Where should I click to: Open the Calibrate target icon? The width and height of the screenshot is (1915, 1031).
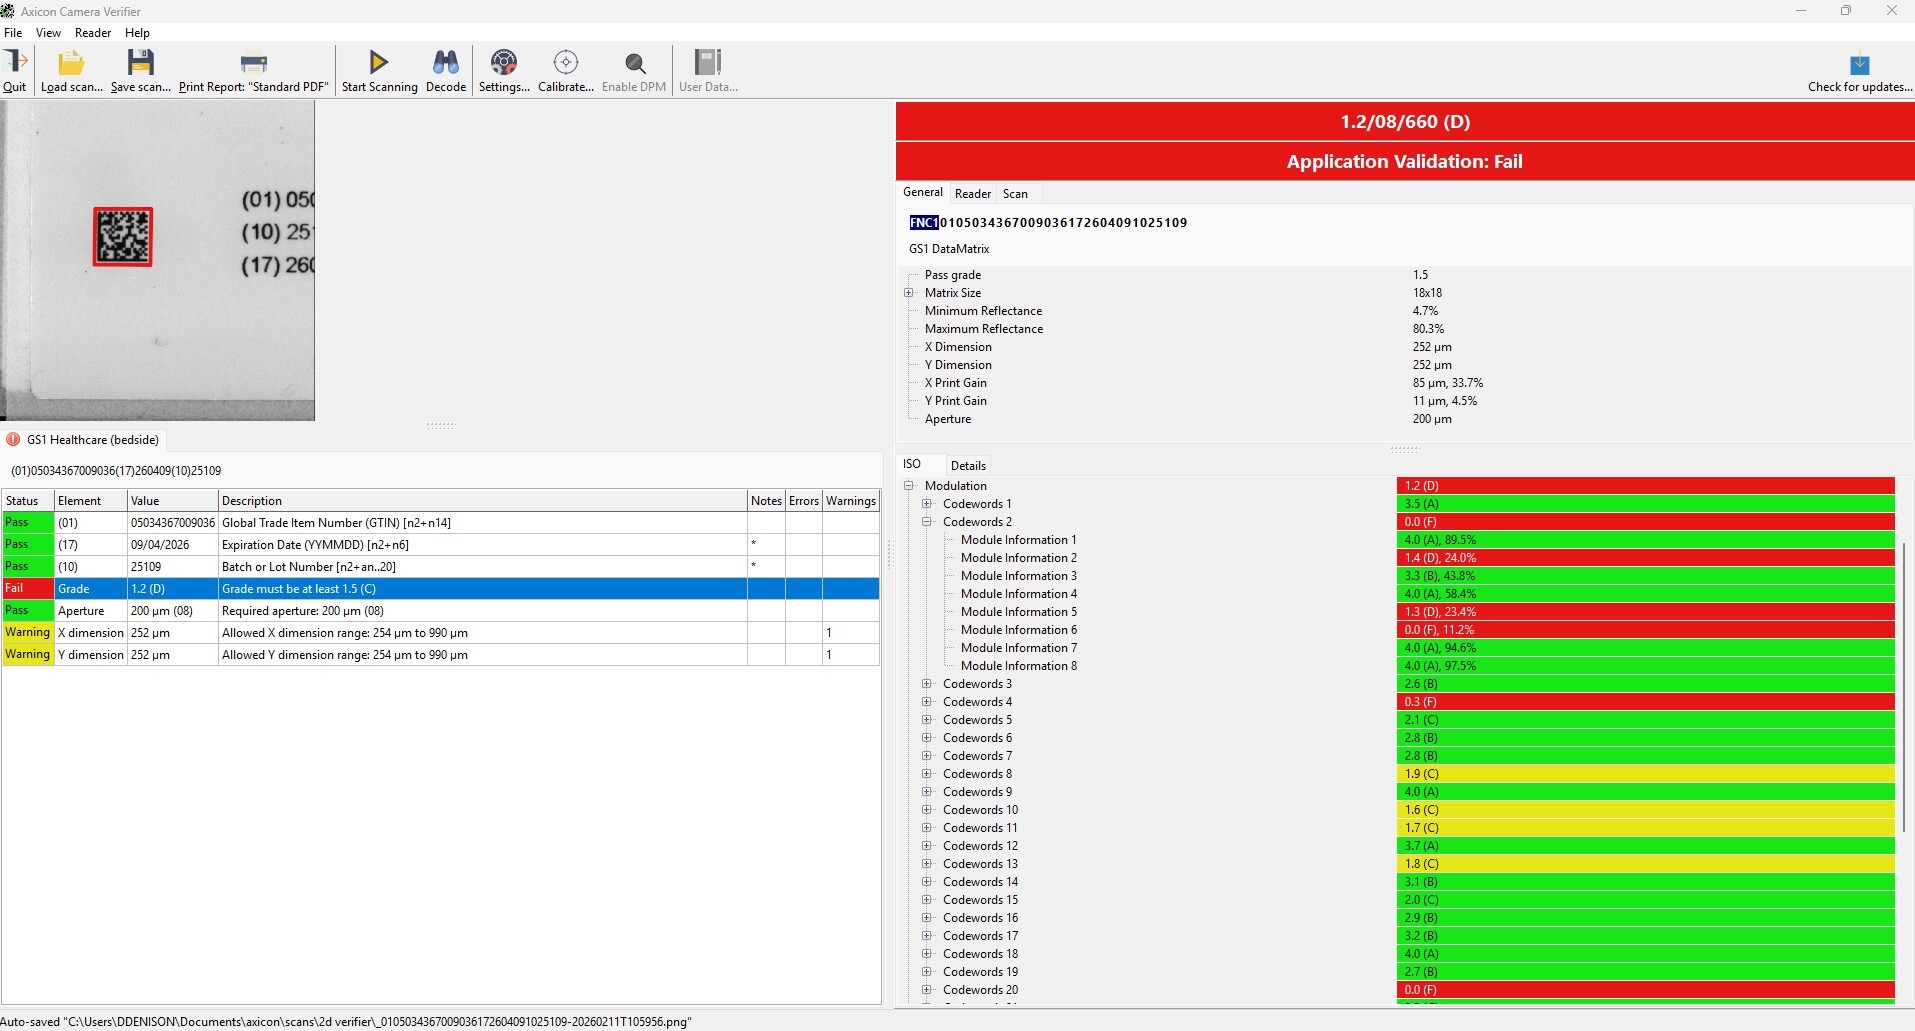pos(565,65)
